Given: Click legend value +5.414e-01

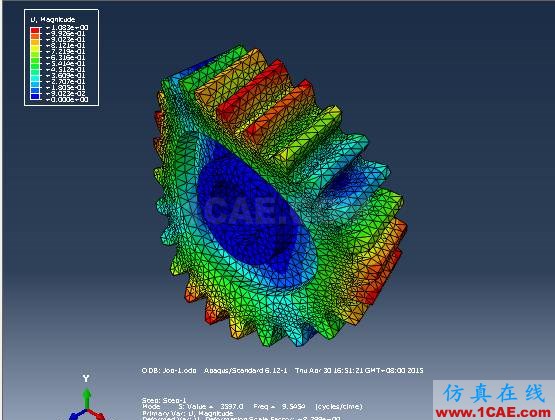Looking at the screenshot, I should pos(65,64).
